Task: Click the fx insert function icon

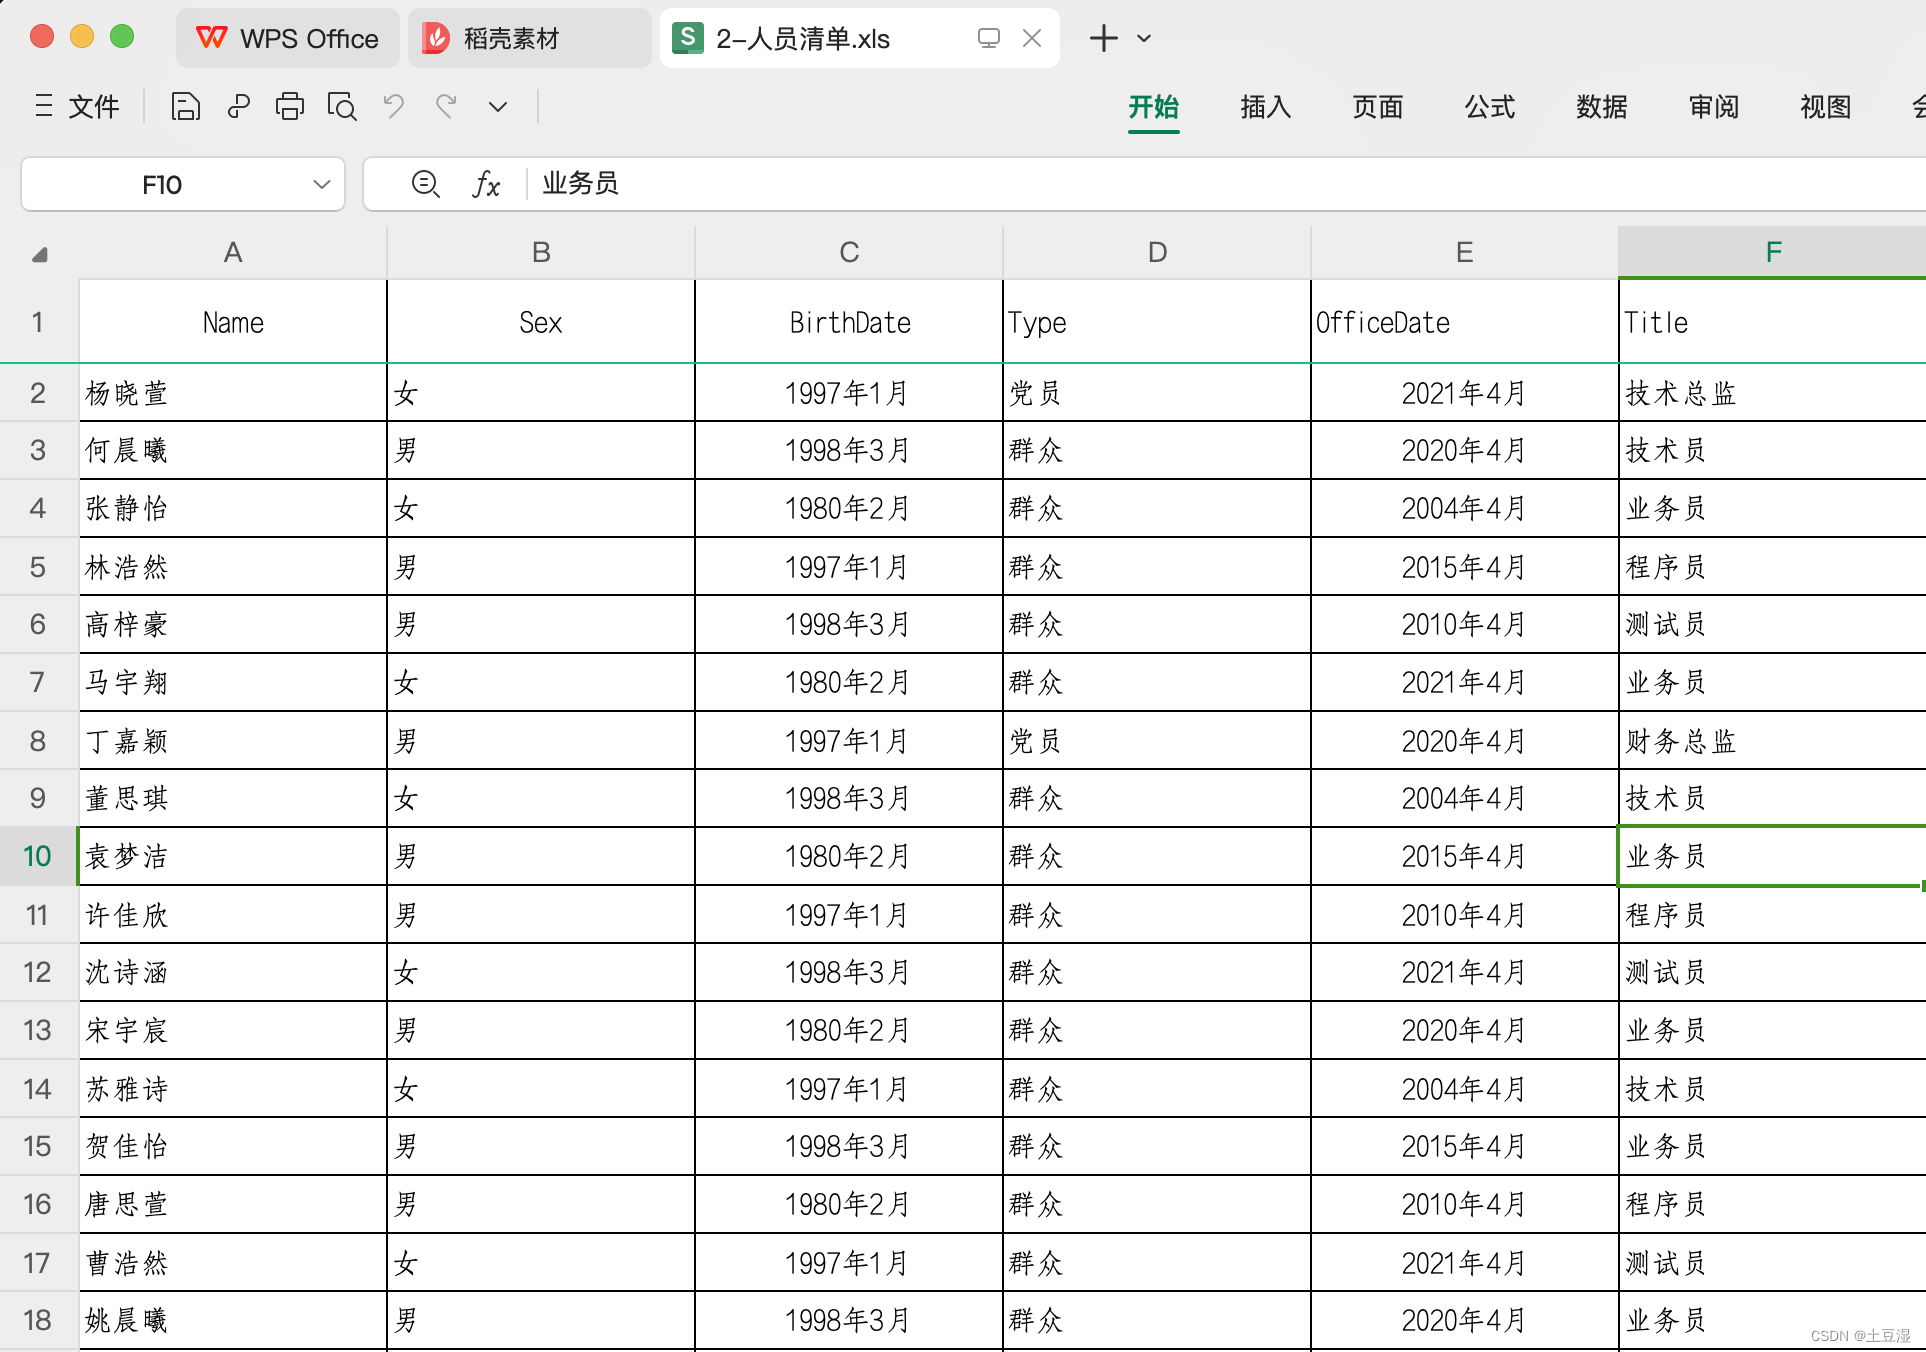Action: click(x=486, y=184)
